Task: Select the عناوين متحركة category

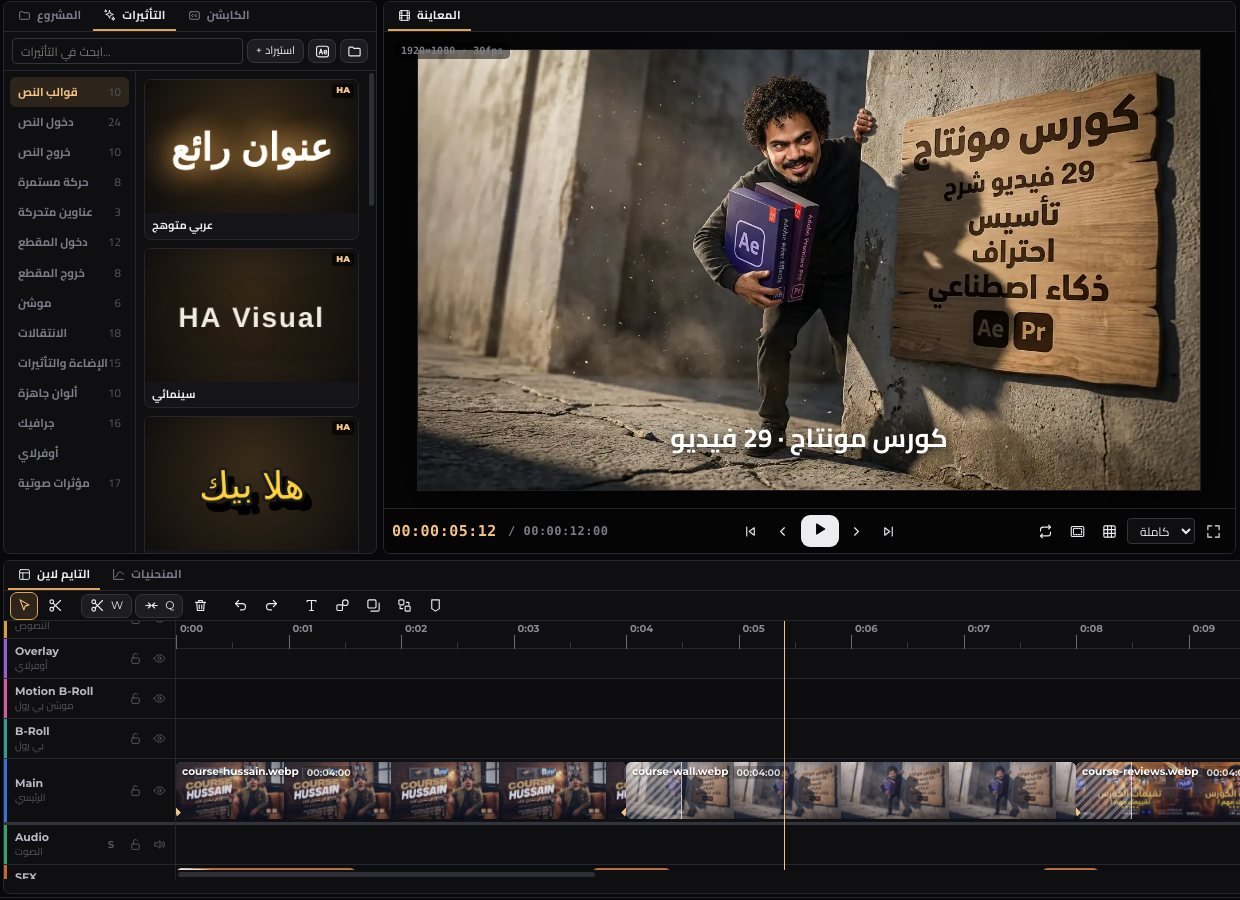Action: coord(69,212)
